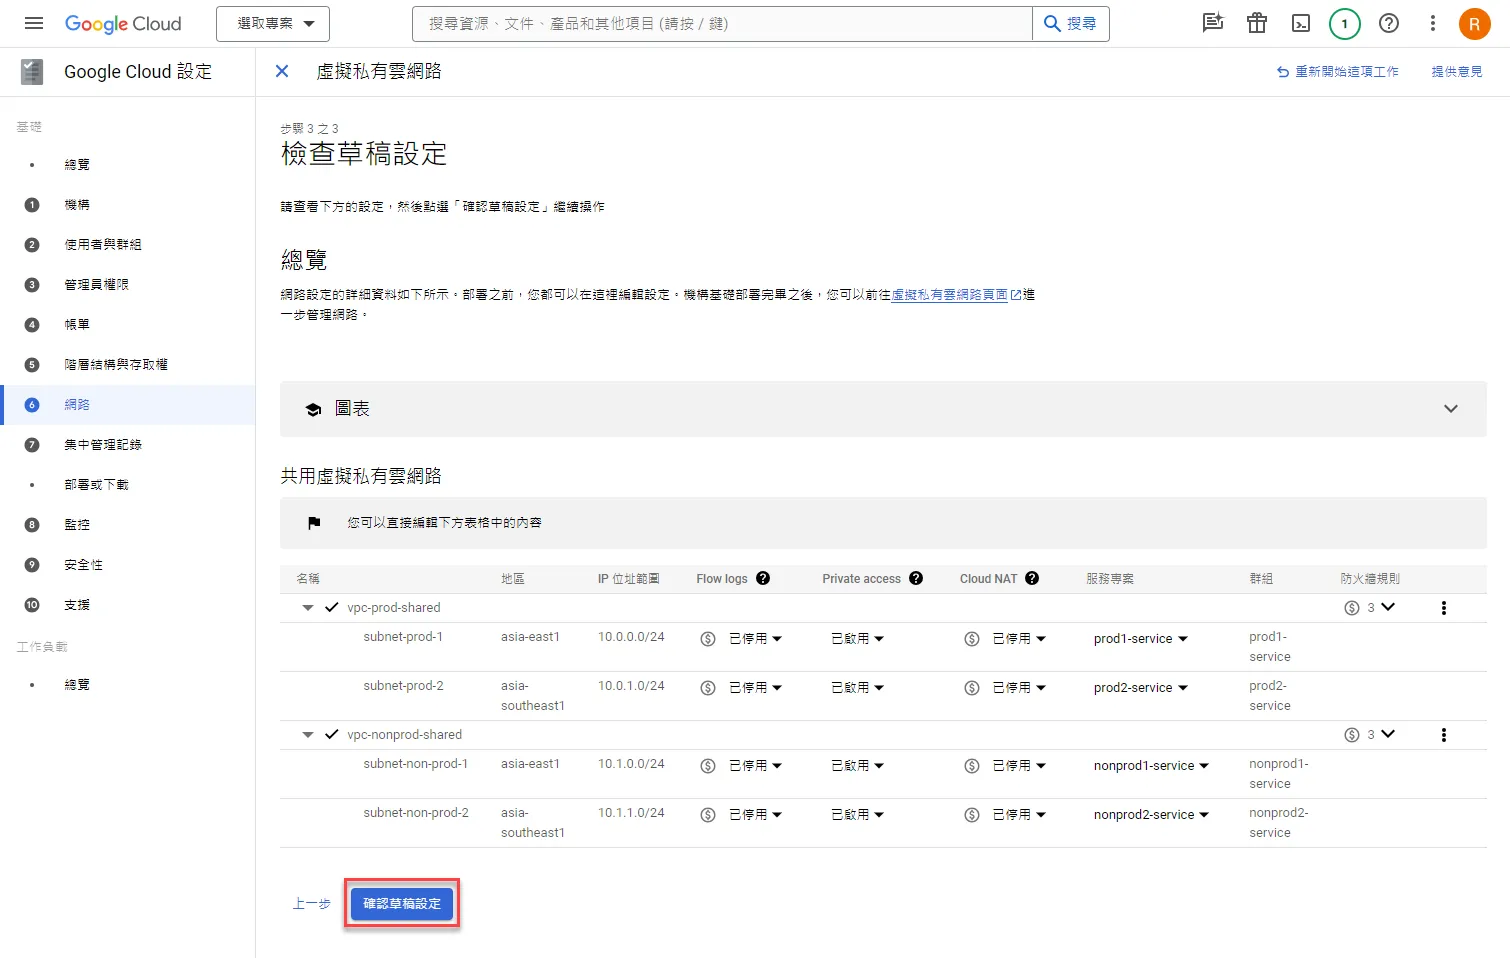The height and width of the screenshot is (958, 1510).
Task: Click the Google Cloud 設定 page icon
Action: [x=32, y=71]
